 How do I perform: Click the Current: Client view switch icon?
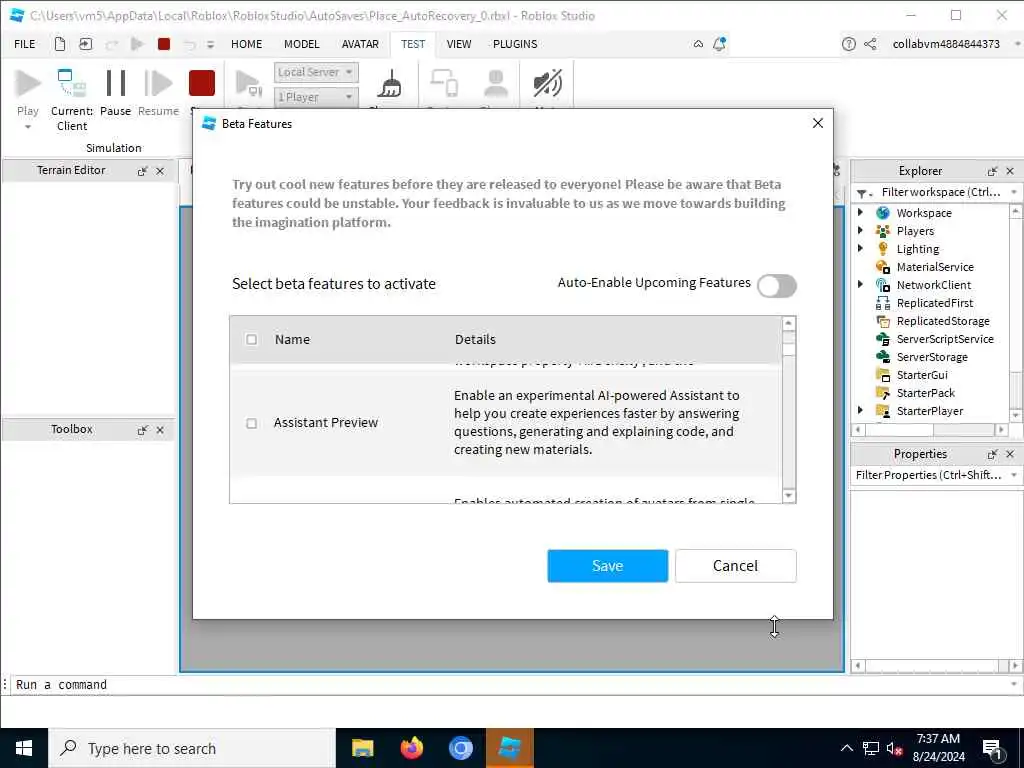click(71, 84)
